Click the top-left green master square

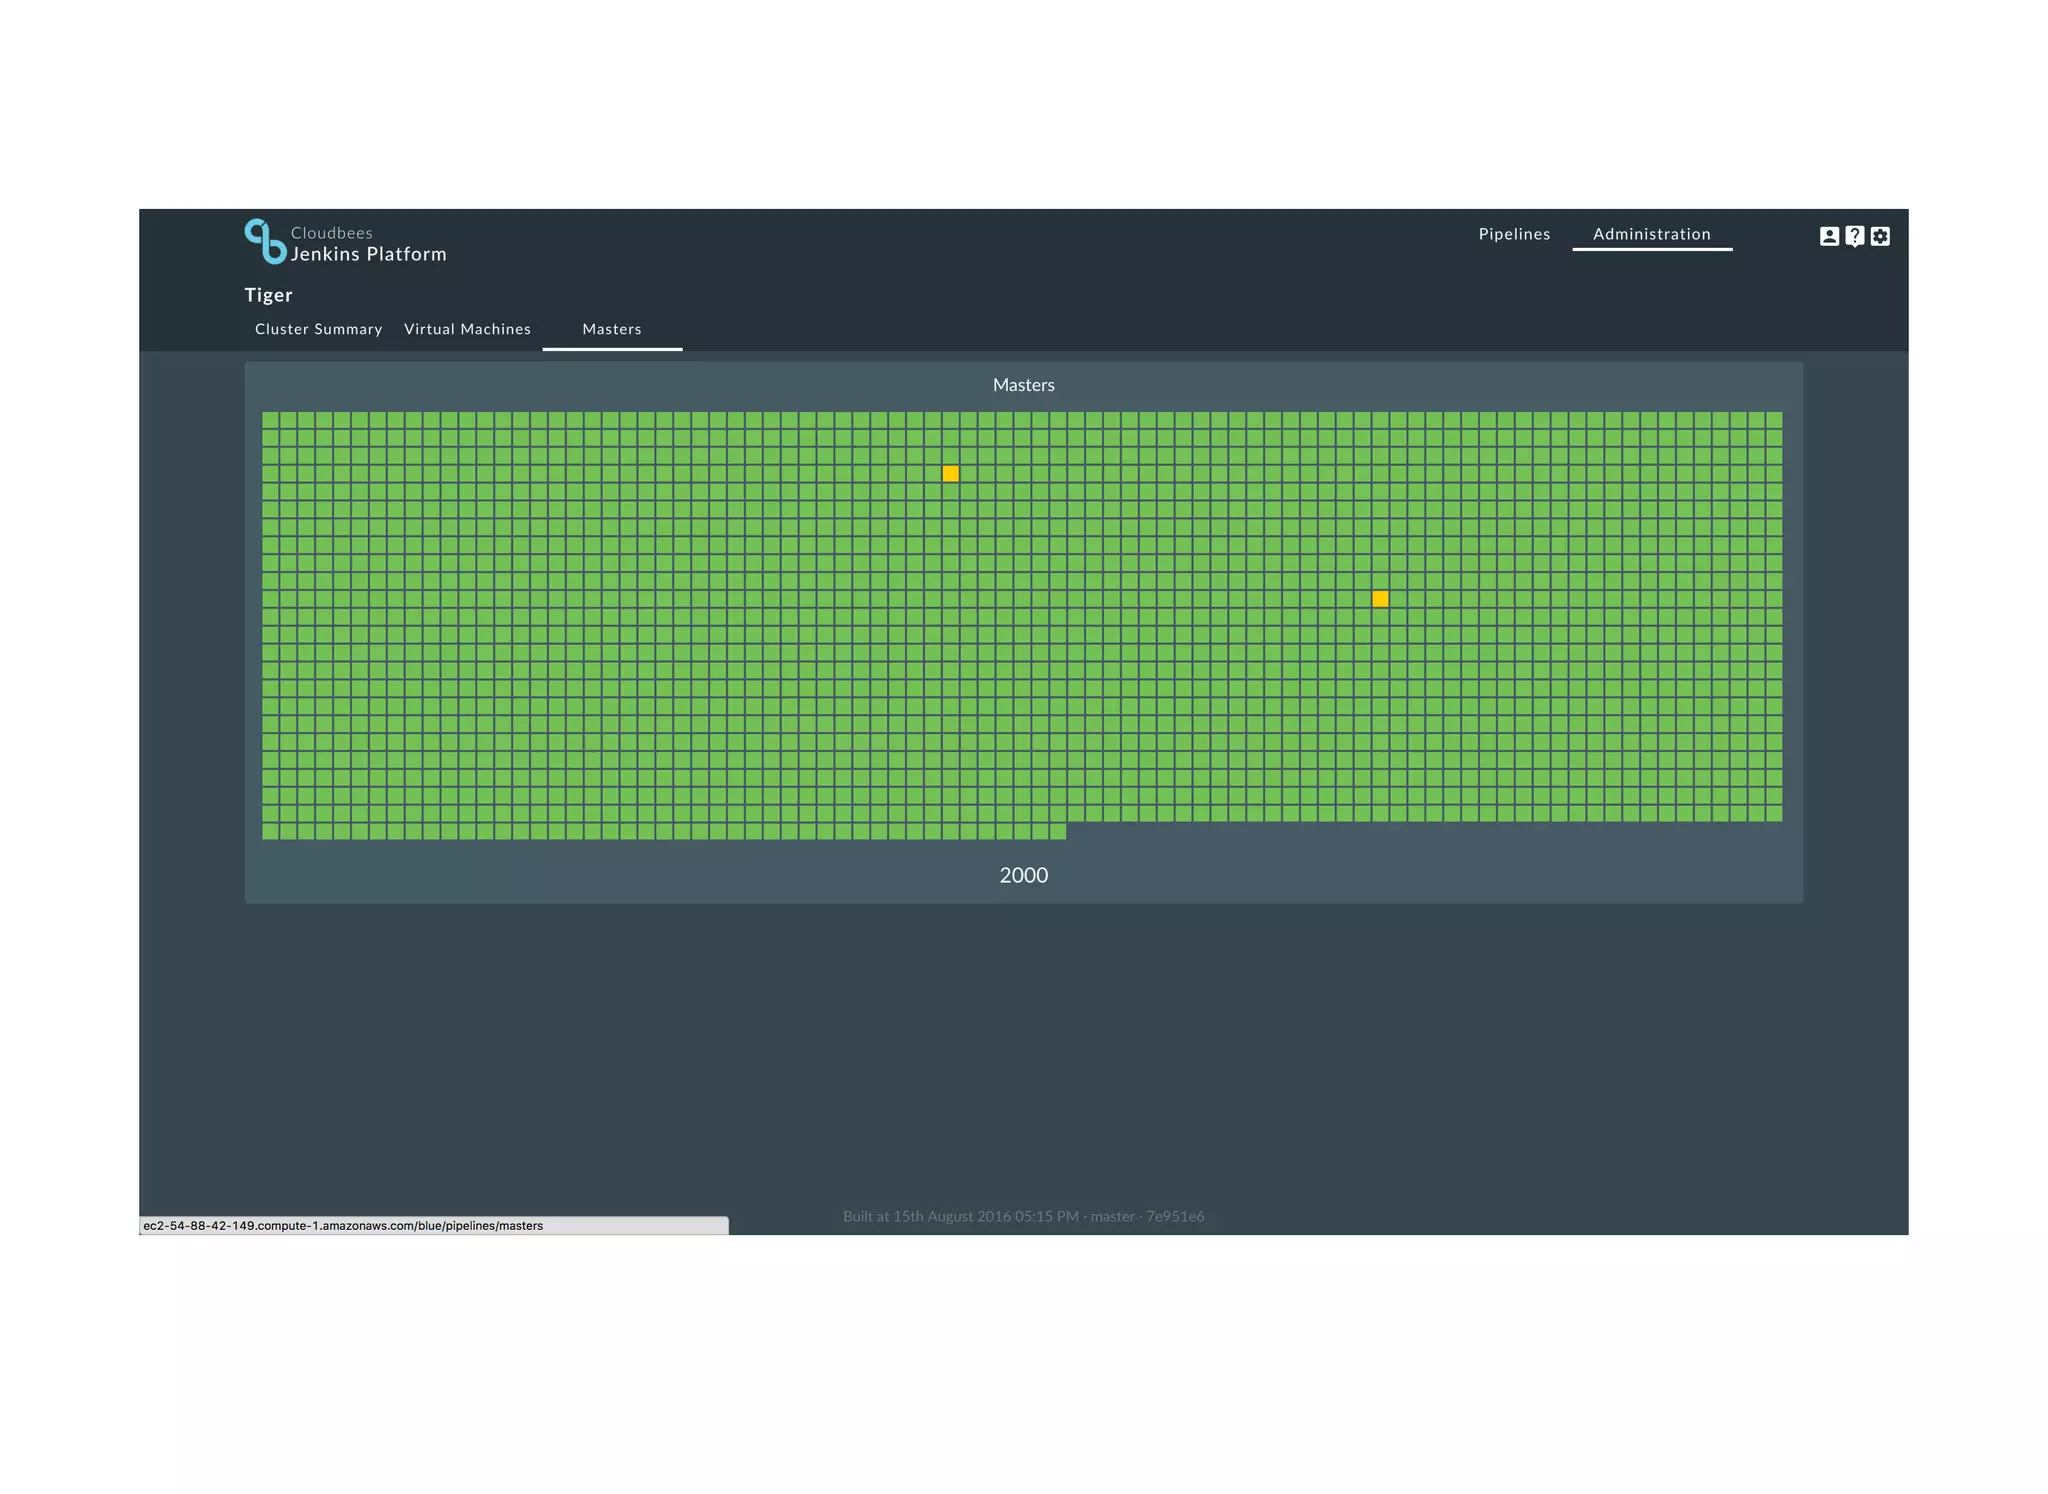pos(270,420)
